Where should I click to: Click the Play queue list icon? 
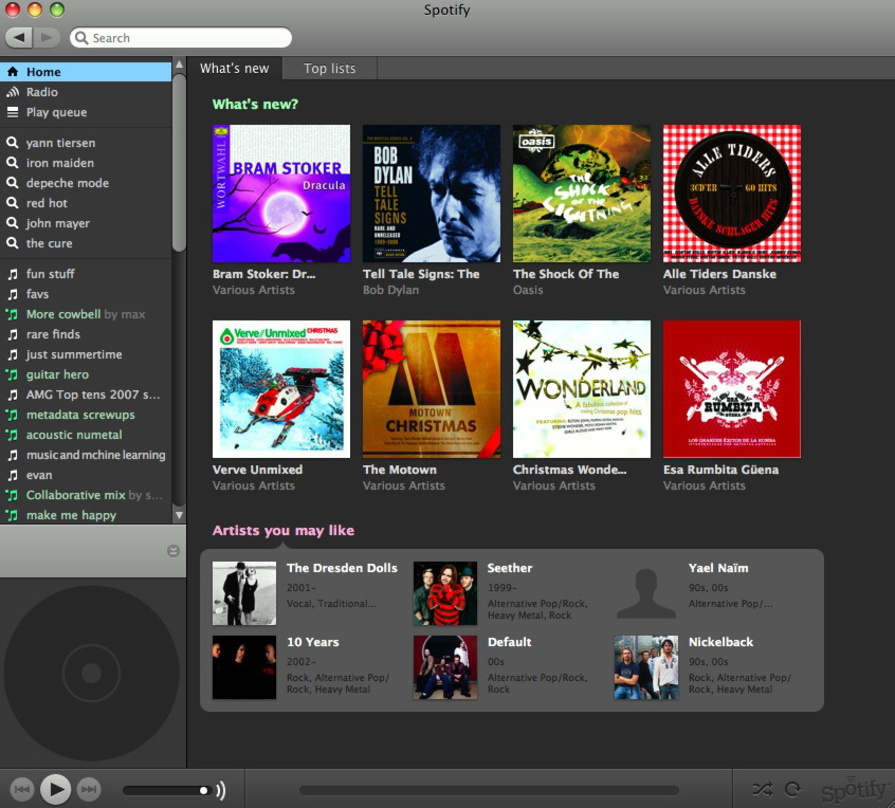(x=13, y=112)
